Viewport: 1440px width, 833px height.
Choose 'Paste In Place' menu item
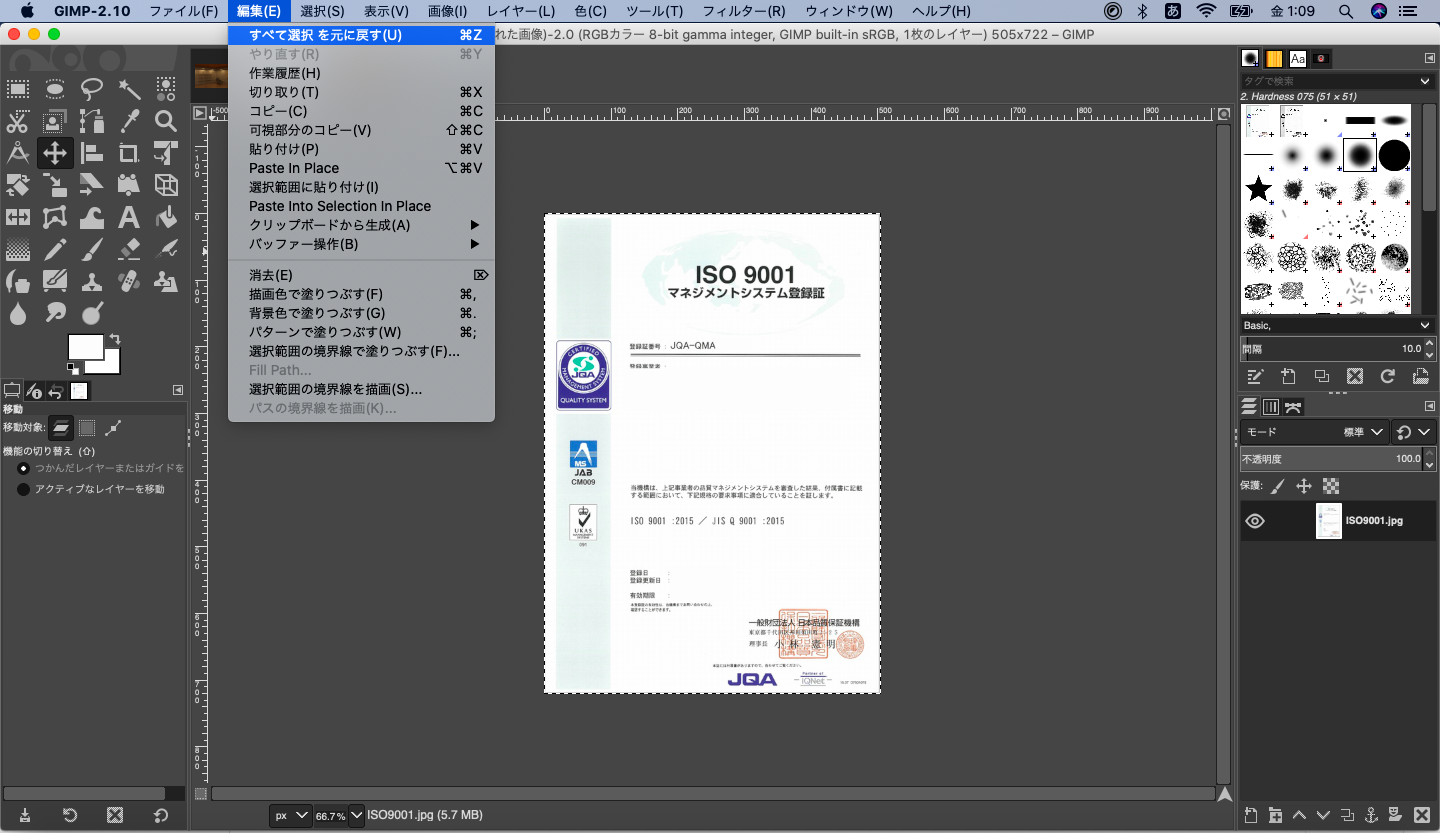pyautogui.click(x=361, y=168)
